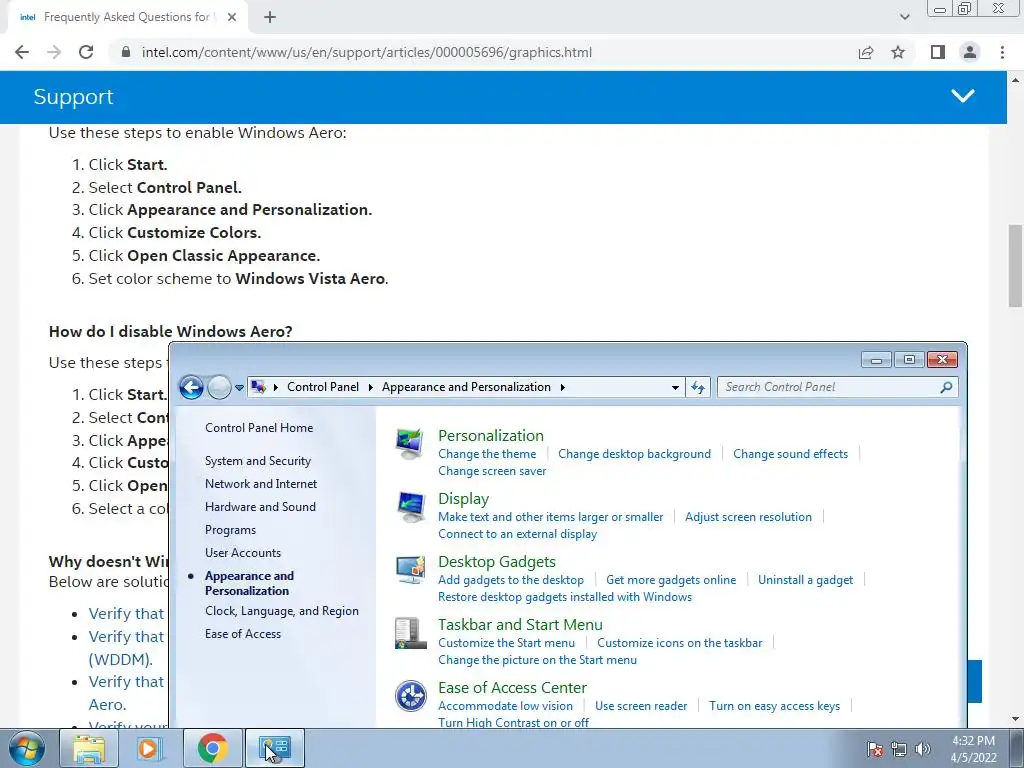Open Chrome tab search dropdown
1024x768 pixels.
[904, 17]
